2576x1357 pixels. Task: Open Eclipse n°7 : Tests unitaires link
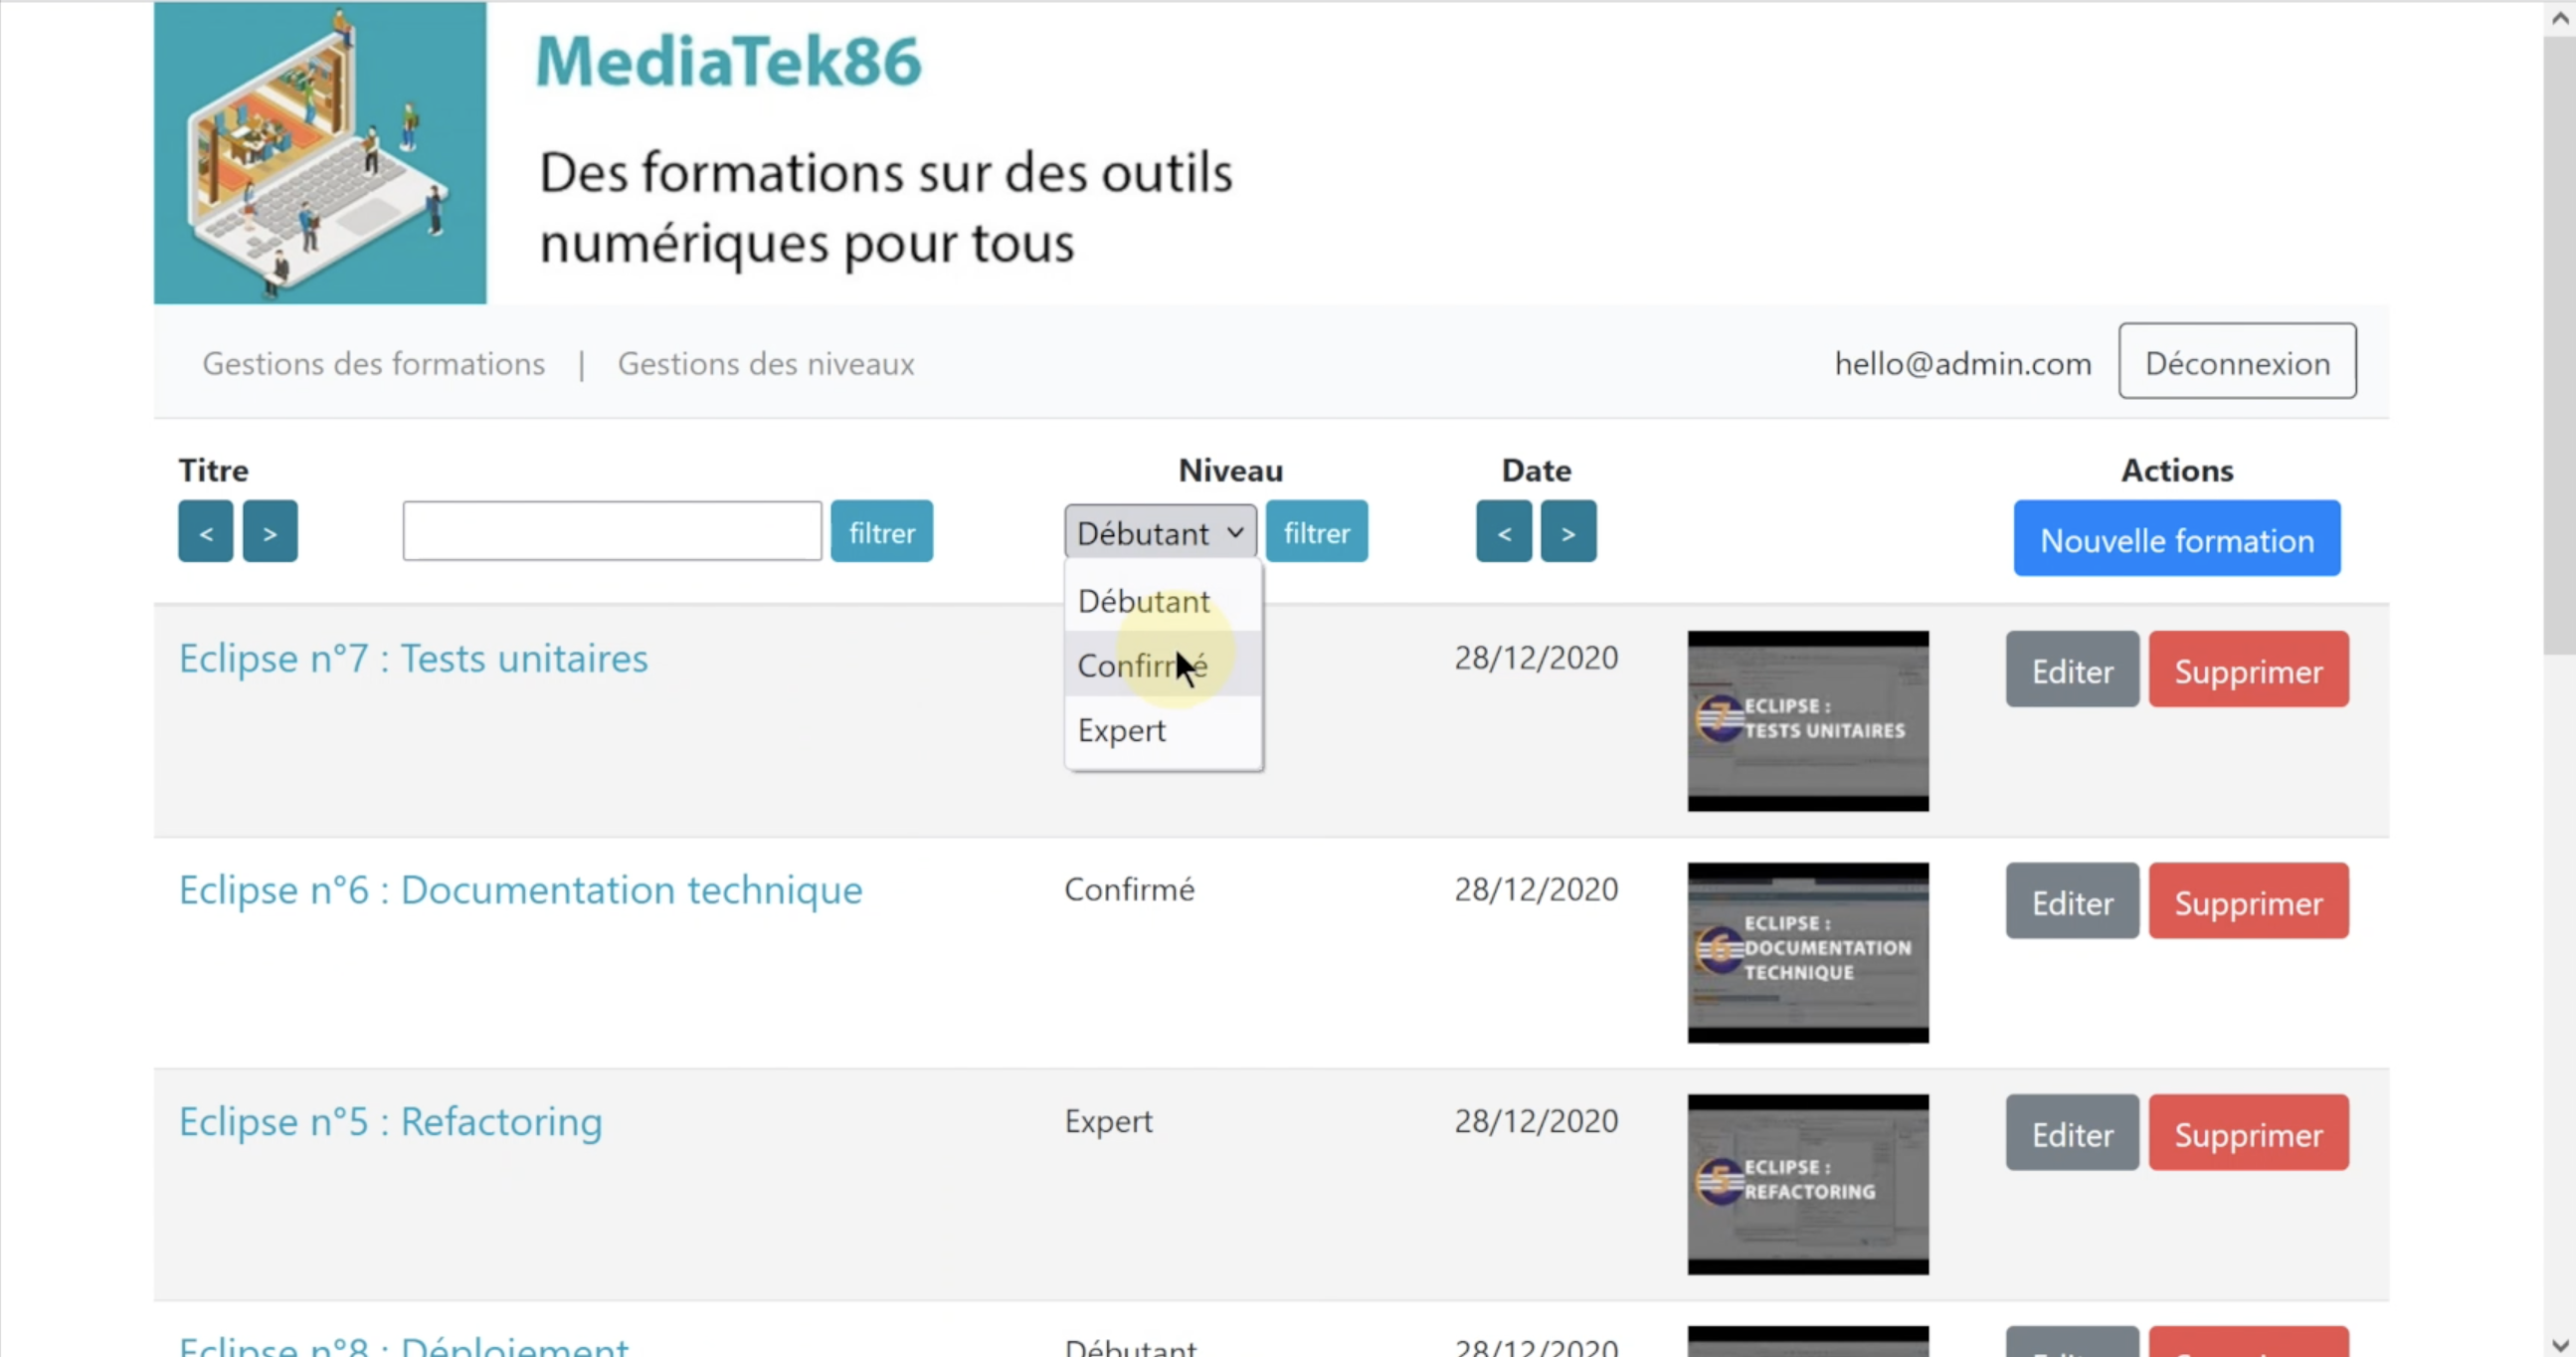[x=414, y=658]
